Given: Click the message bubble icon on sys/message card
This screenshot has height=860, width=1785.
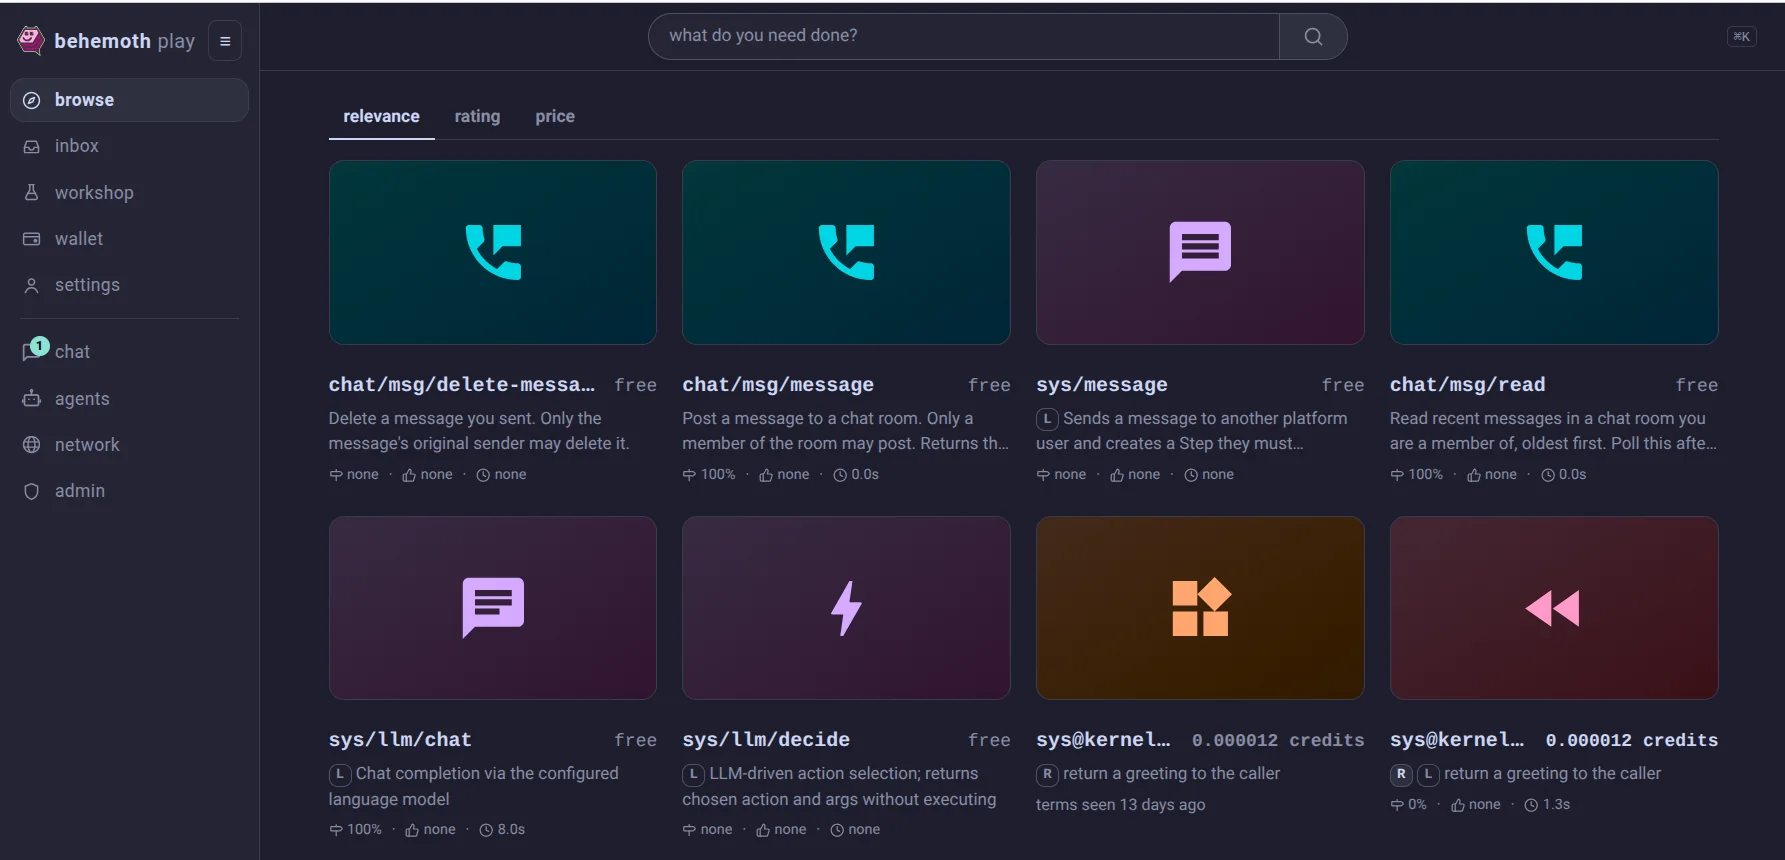Looking at the screenshot, I should 1200,251.
